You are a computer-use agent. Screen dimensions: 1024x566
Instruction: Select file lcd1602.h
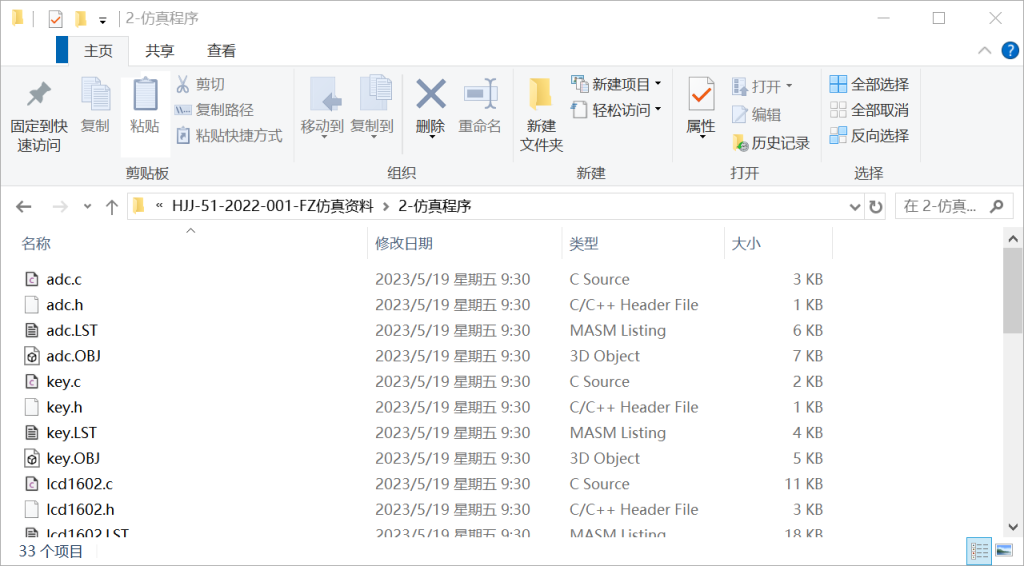pyautogui.click(x=80, y=509)
